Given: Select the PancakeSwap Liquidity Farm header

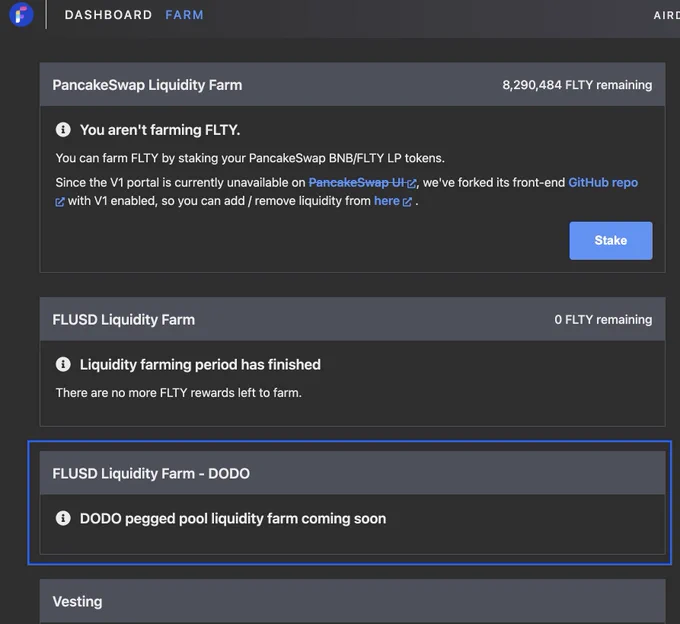Looking at the screenshot, I should click(352, 85).
